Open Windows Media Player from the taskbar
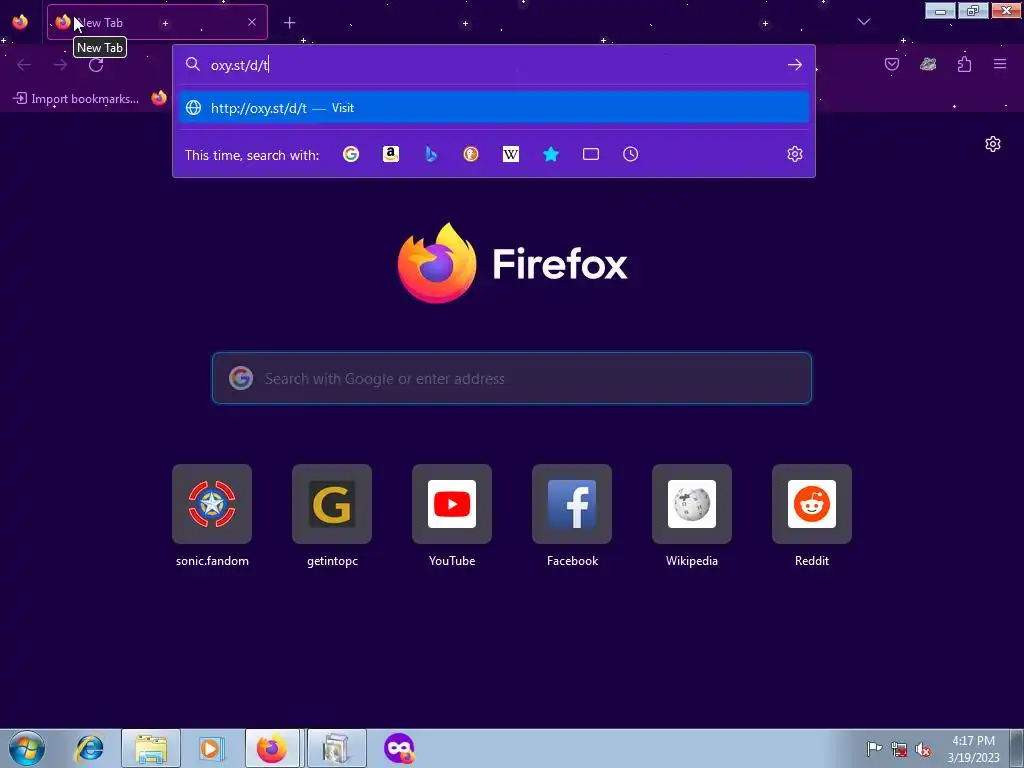1024x768 pixels. (x=212, y=748)
